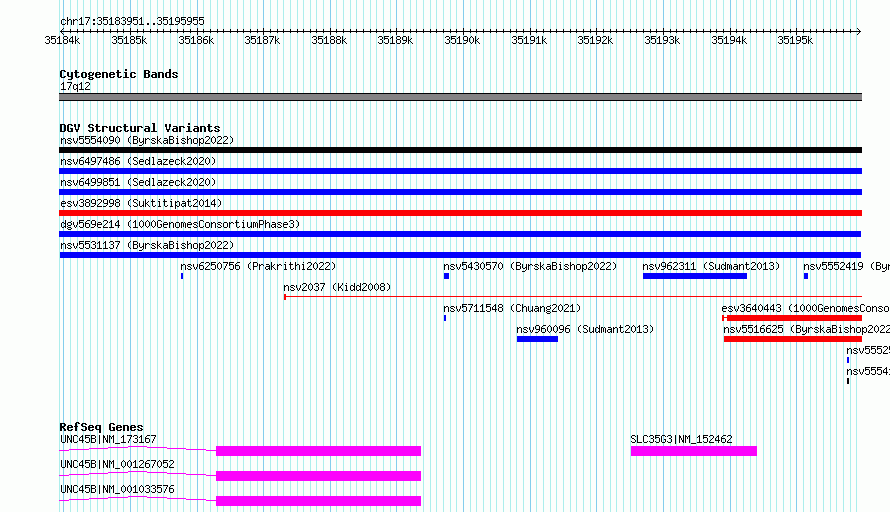Click the 35192k ruler label

595,40
